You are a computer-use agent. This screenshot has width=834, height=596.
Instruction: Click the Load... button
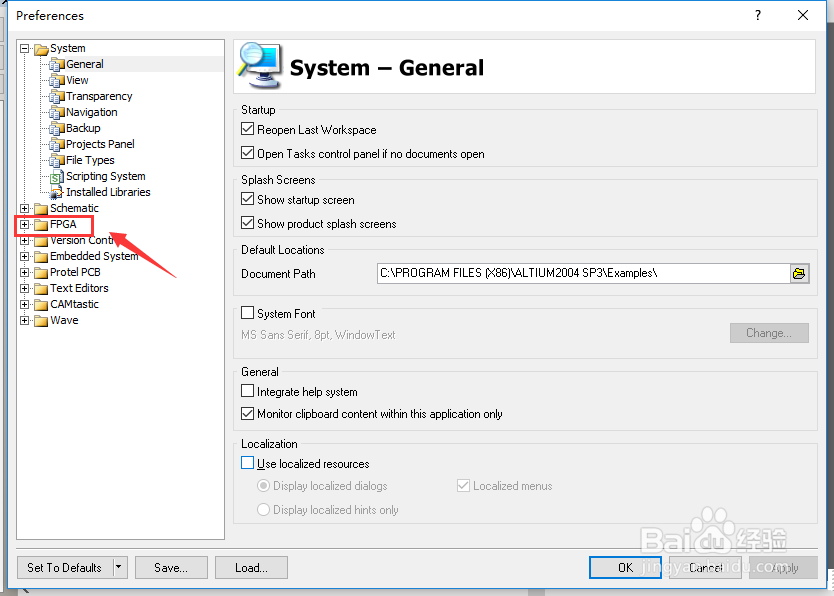(x=251, y=567)
